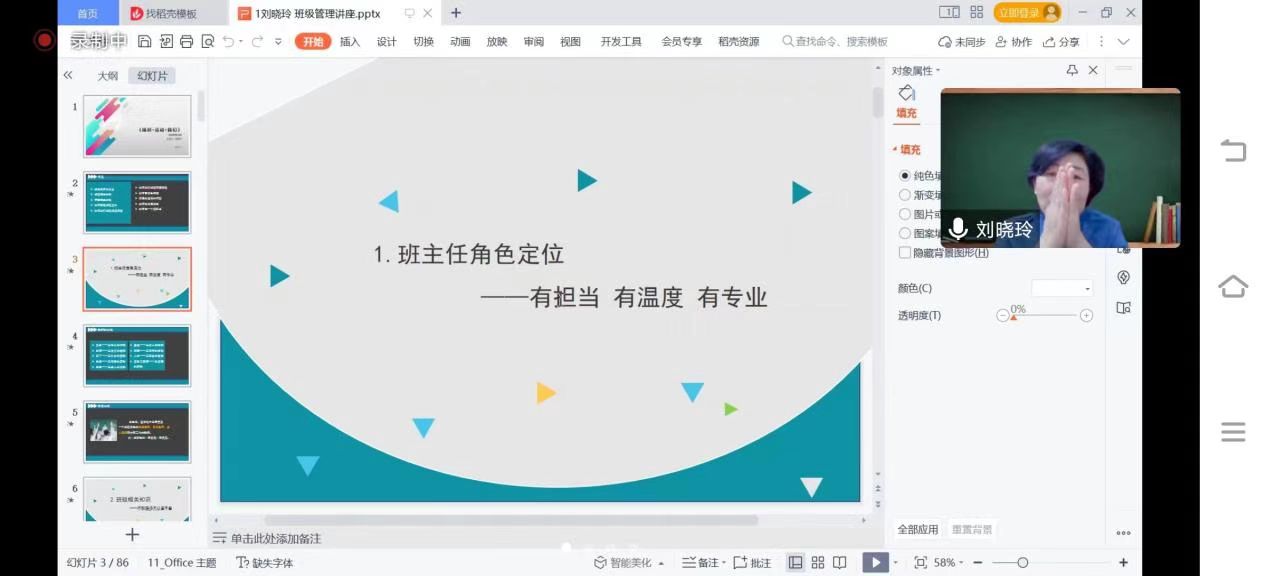
Task: Start slideshow with the play button
Action: tap(875, 563)
